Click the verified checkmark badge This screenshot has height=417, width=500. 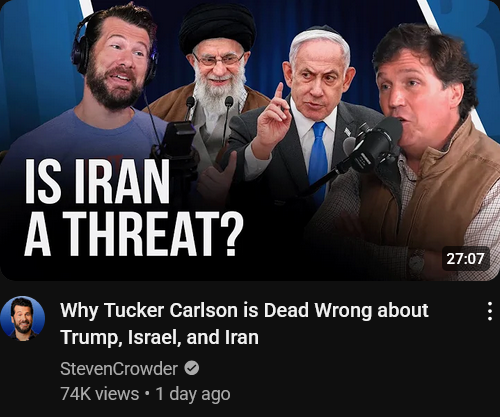192,368
